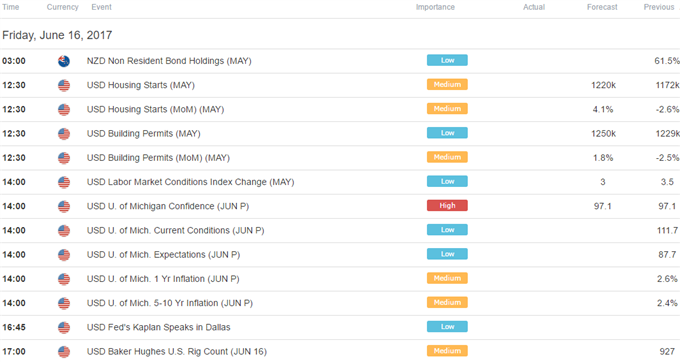The height and width of the screenshot is (362, 680).
Task: Click the Friday, June 16, 2017 date heading
Action: coord(57,35)
